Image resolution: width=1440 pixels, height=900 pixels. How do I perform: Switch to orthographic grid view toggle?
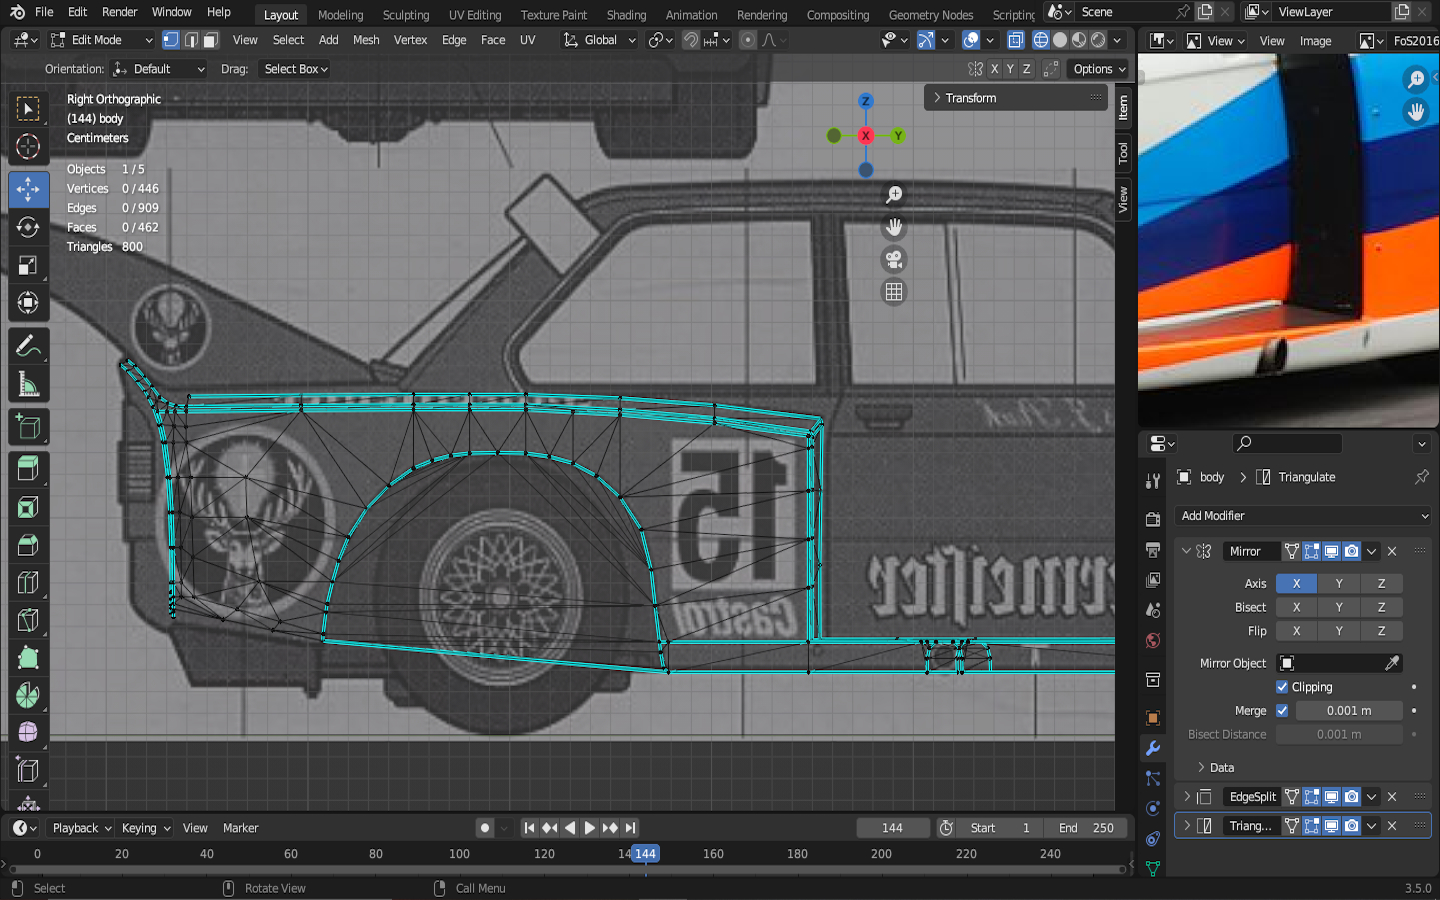[893, 292]
